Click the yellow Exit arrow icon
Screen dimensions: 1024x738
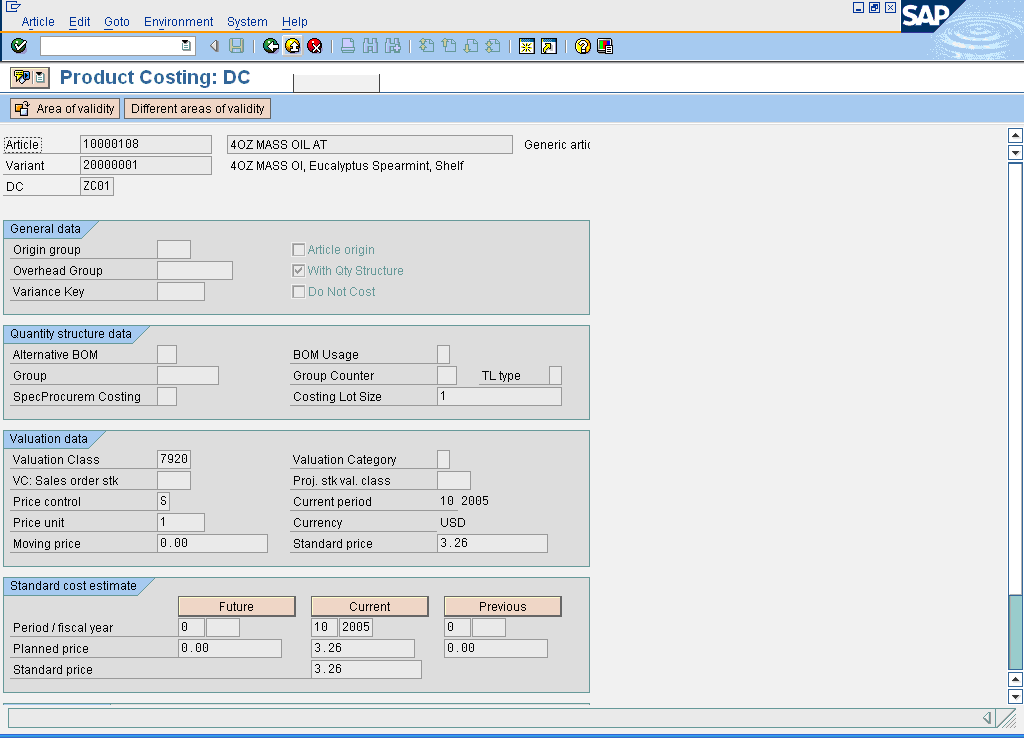(x=293, y=46)
